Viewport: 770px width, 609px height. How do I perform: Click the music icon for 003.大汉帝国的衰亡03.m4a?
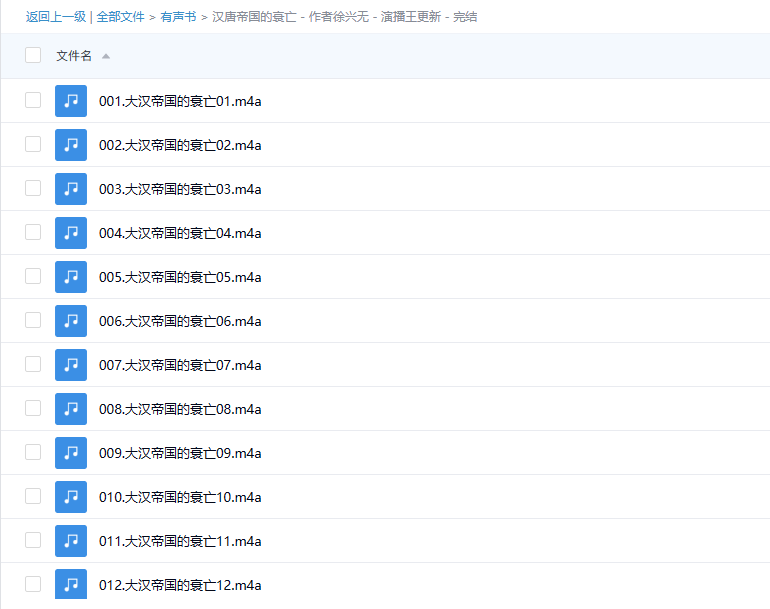coord(71,189)
